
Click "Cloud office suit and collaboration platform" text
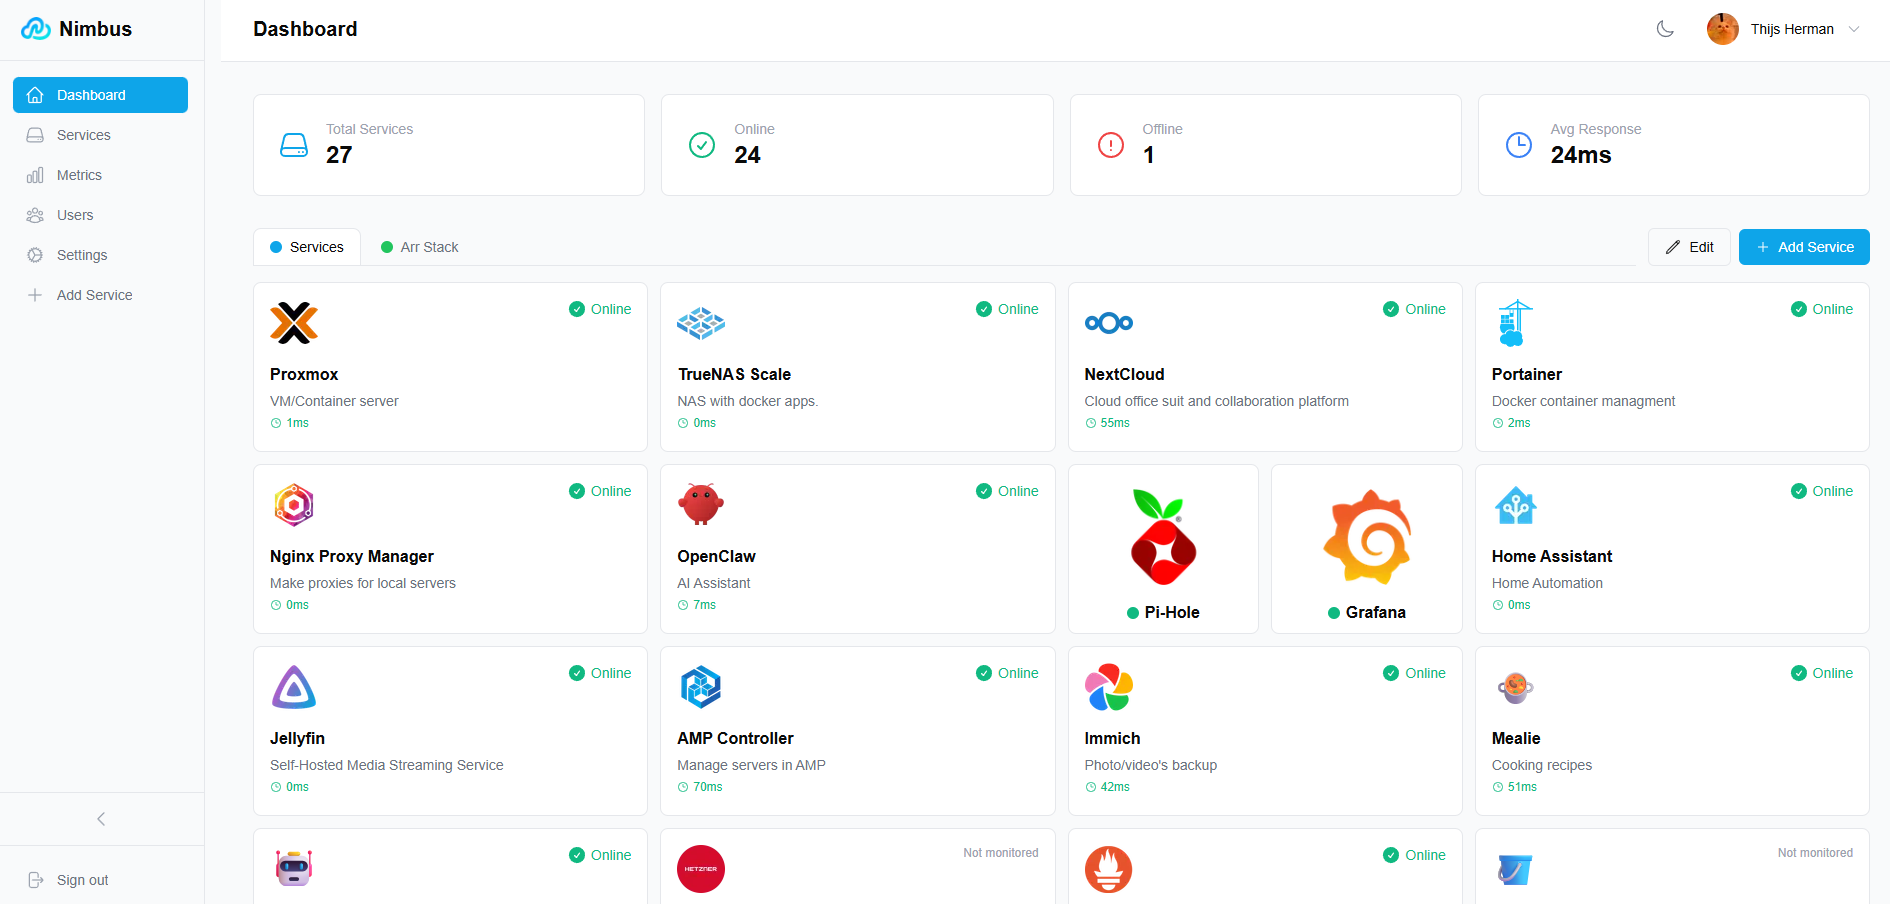click(x=1216, y=401)
